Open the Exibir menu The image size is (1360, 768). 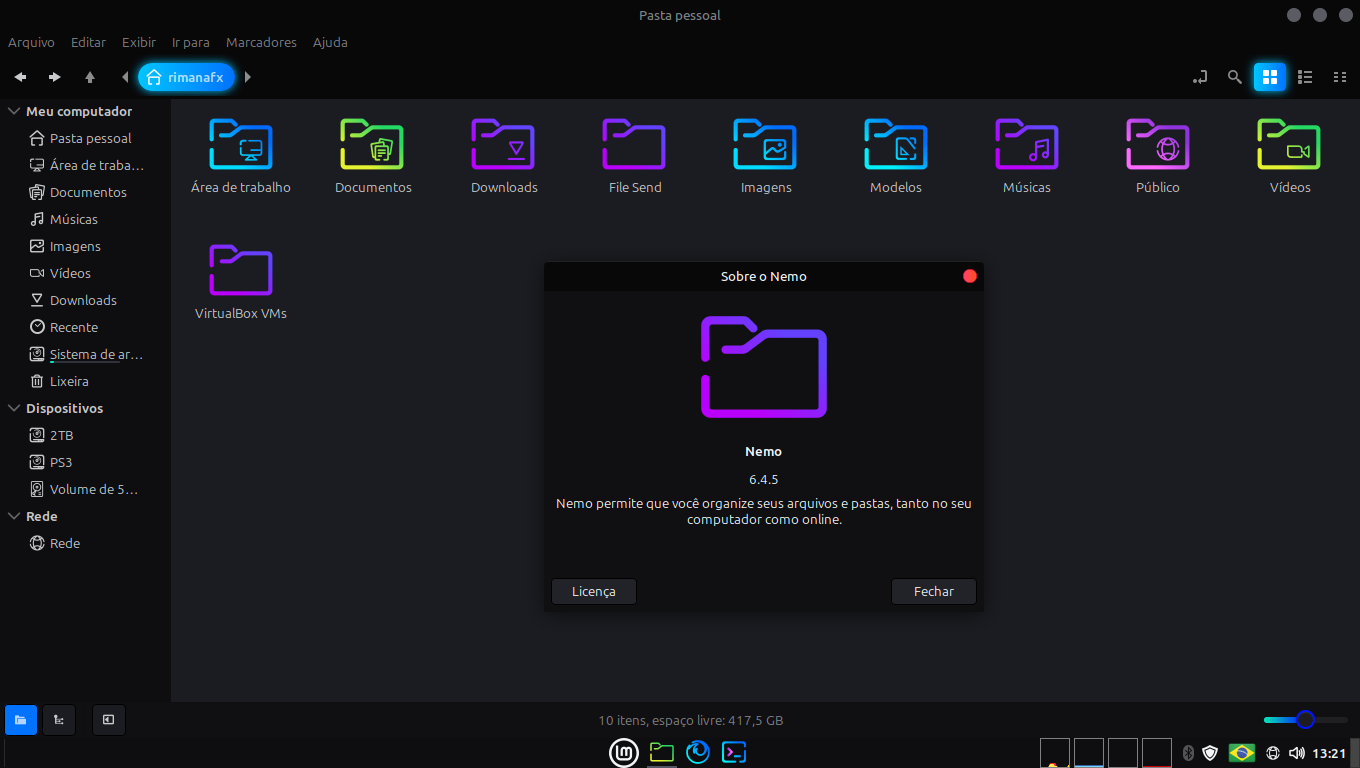pos(139,43)
